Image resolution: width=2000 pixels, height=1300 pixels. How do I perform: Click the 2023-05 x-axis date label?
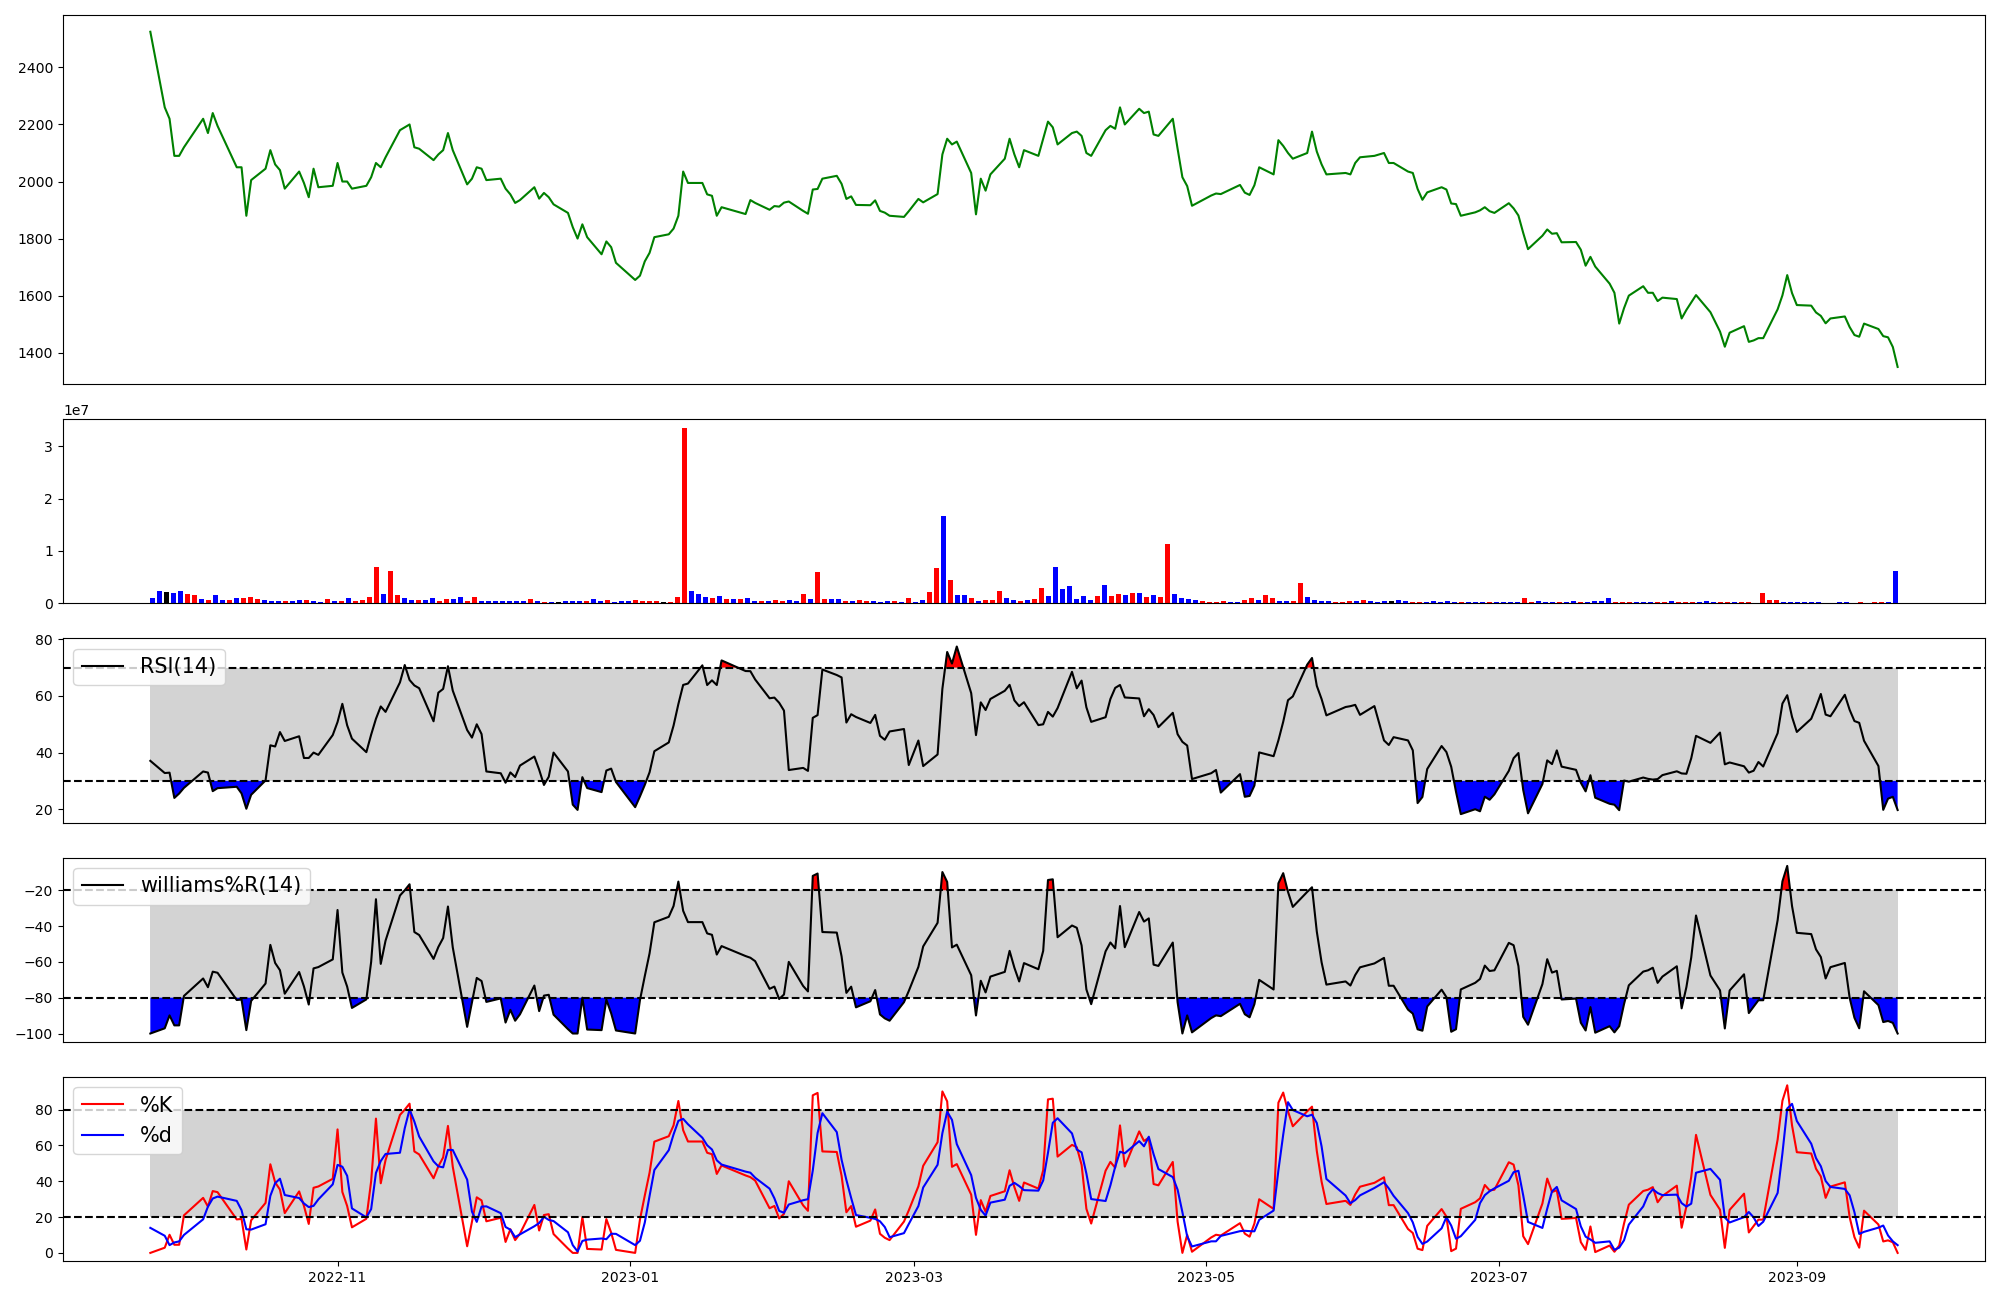click(1206, 1277)
